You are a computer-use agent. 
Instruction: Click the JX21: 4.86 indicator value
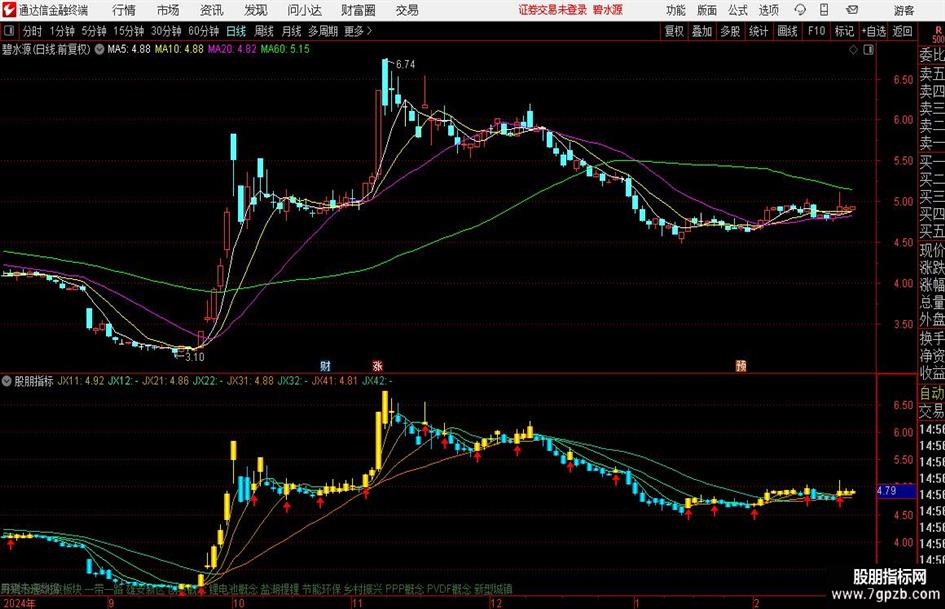pyautogui.click(x=165, y=381)
